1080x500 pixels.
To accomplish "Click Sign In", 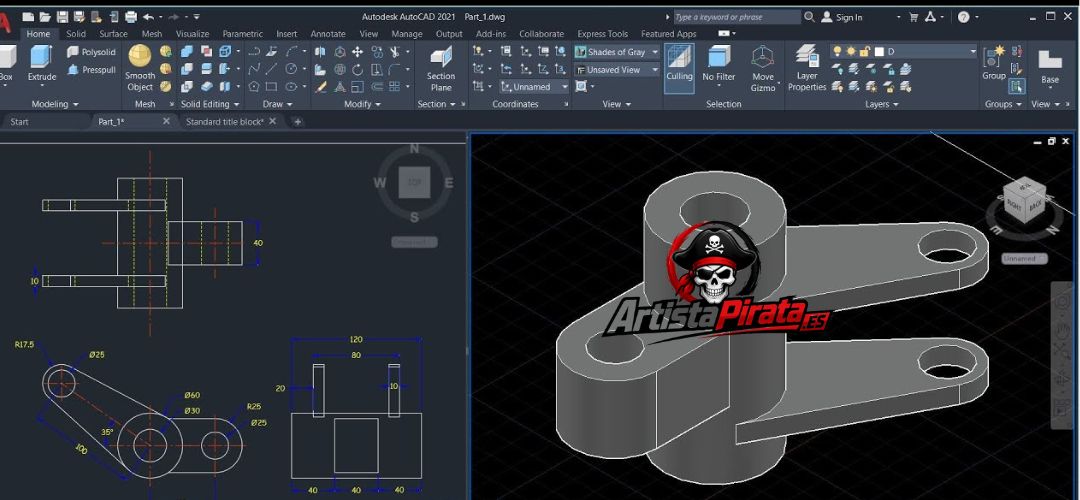I will point(849,17).
